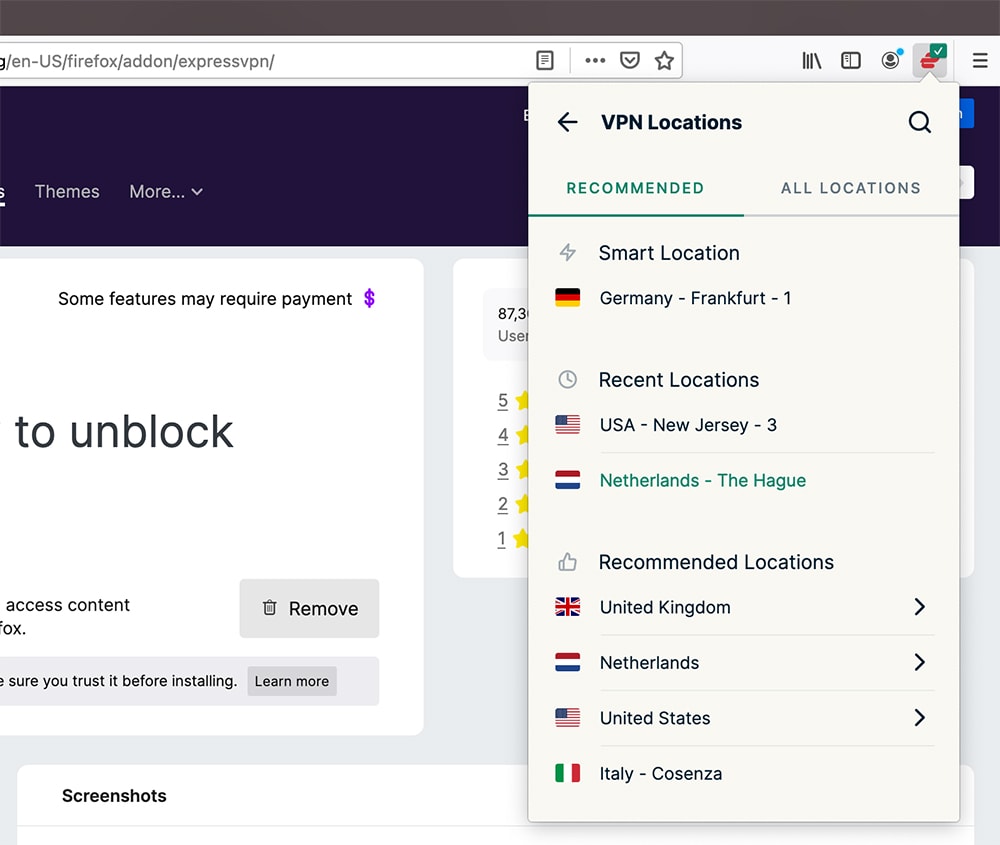The height and width of the screenshot is (845, 1000).
Task: Expand United Kingdom server locations
Action: [x=919, y=606]
